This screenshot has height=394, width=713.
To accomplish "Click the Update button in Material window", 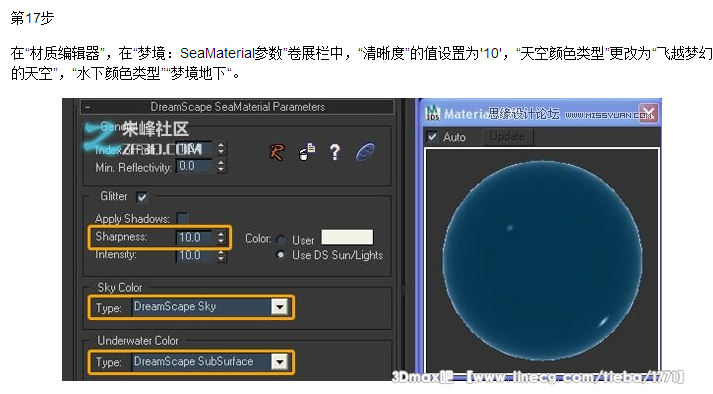I will pyautogui.click(x=507, y=136).
